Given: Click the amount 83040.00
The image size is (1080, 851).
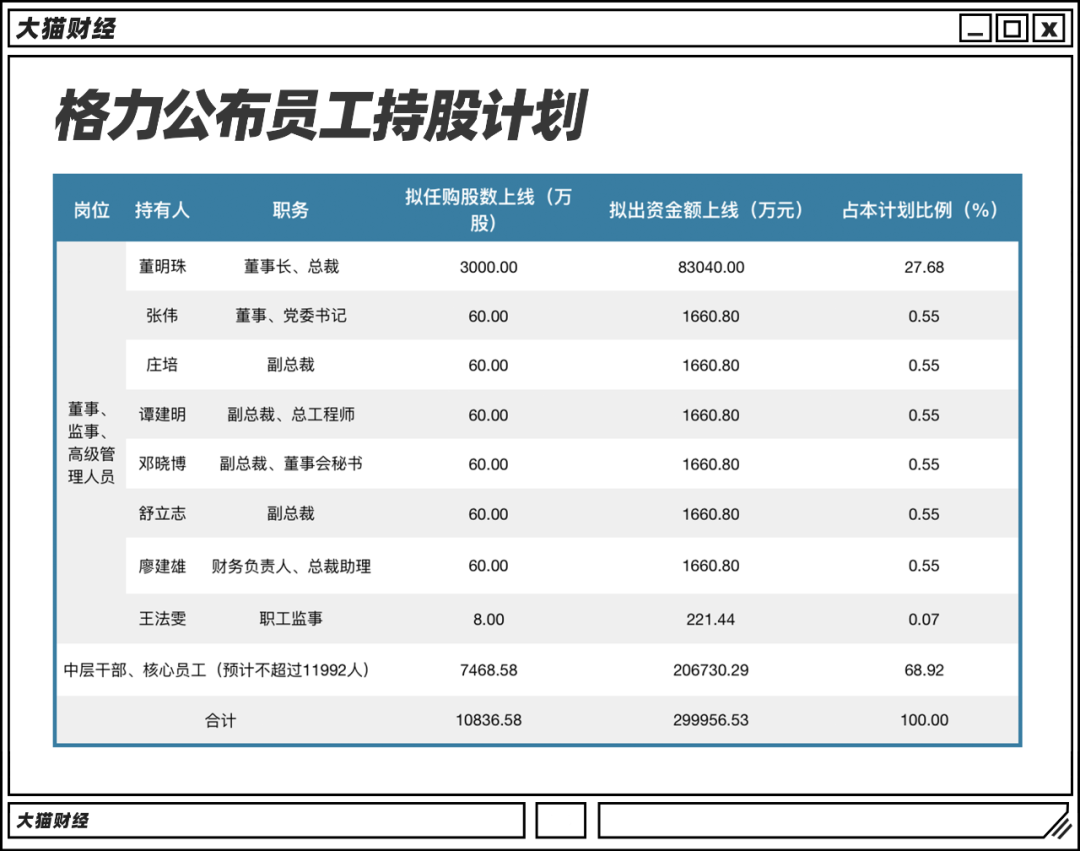Looking at the screenshot, I should 711,267.
